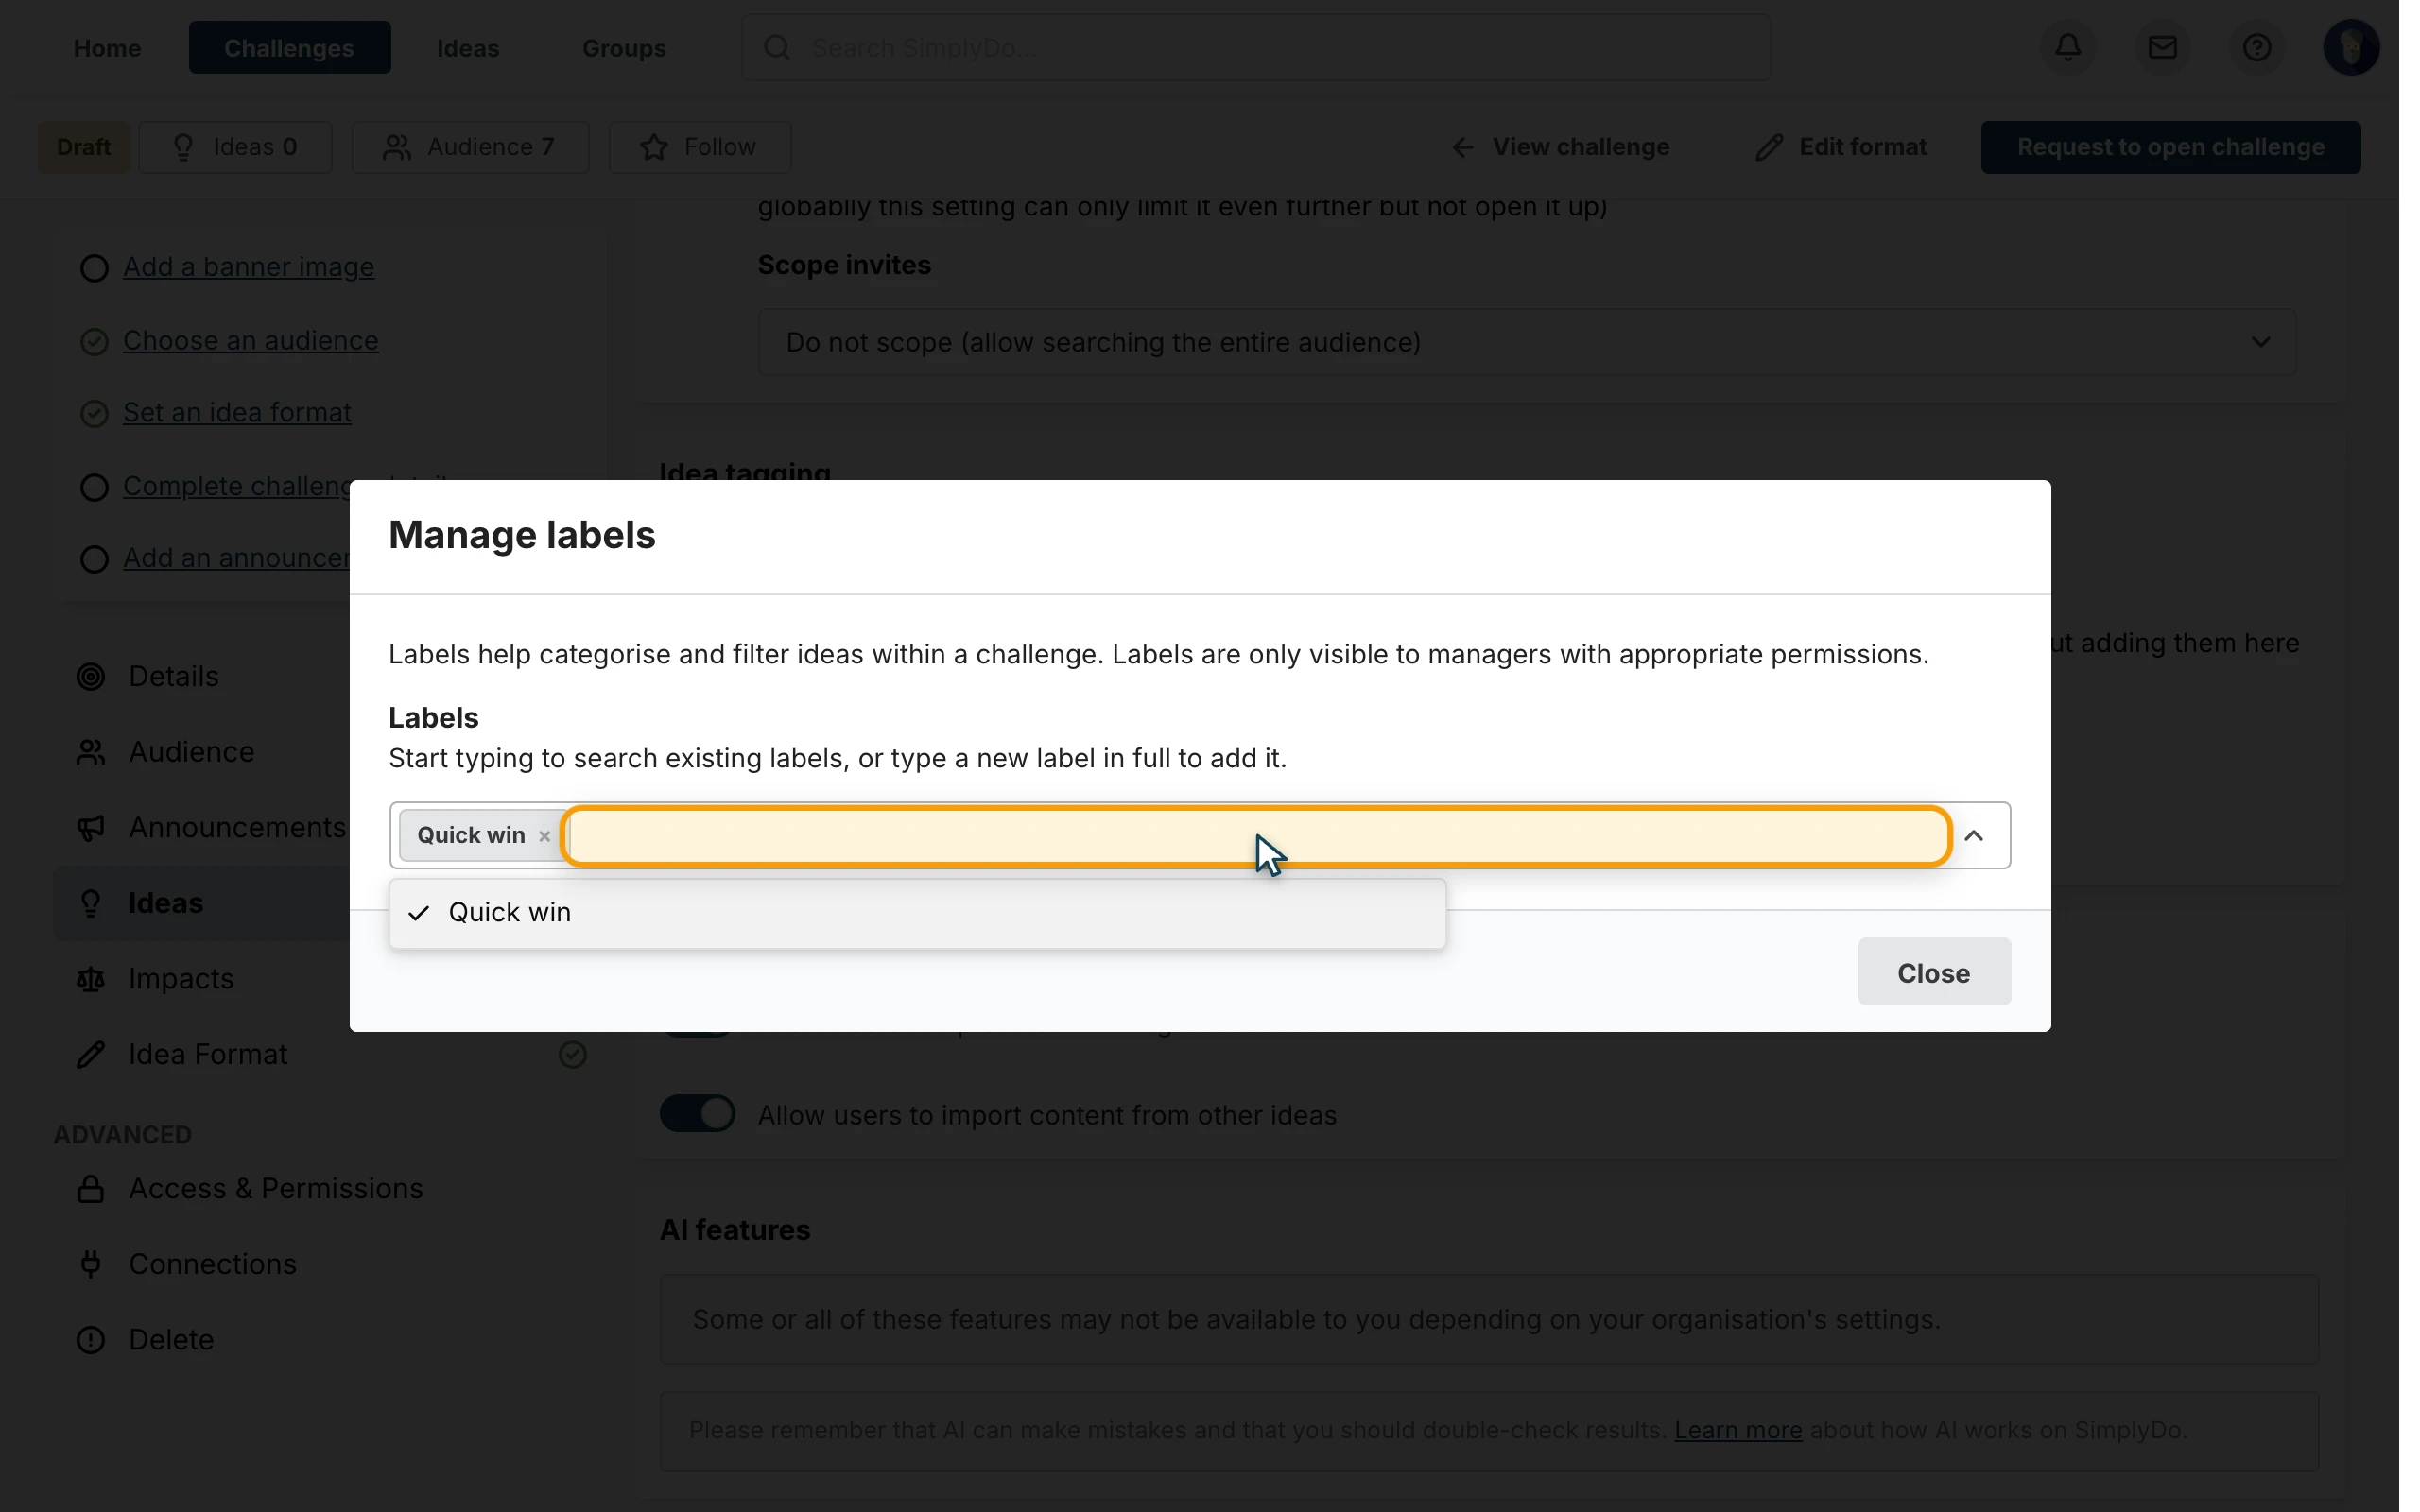This screenshot has height=1512, width=2420.
Task: Open Idea Format in the sidebar
Action: [208, 1054]
